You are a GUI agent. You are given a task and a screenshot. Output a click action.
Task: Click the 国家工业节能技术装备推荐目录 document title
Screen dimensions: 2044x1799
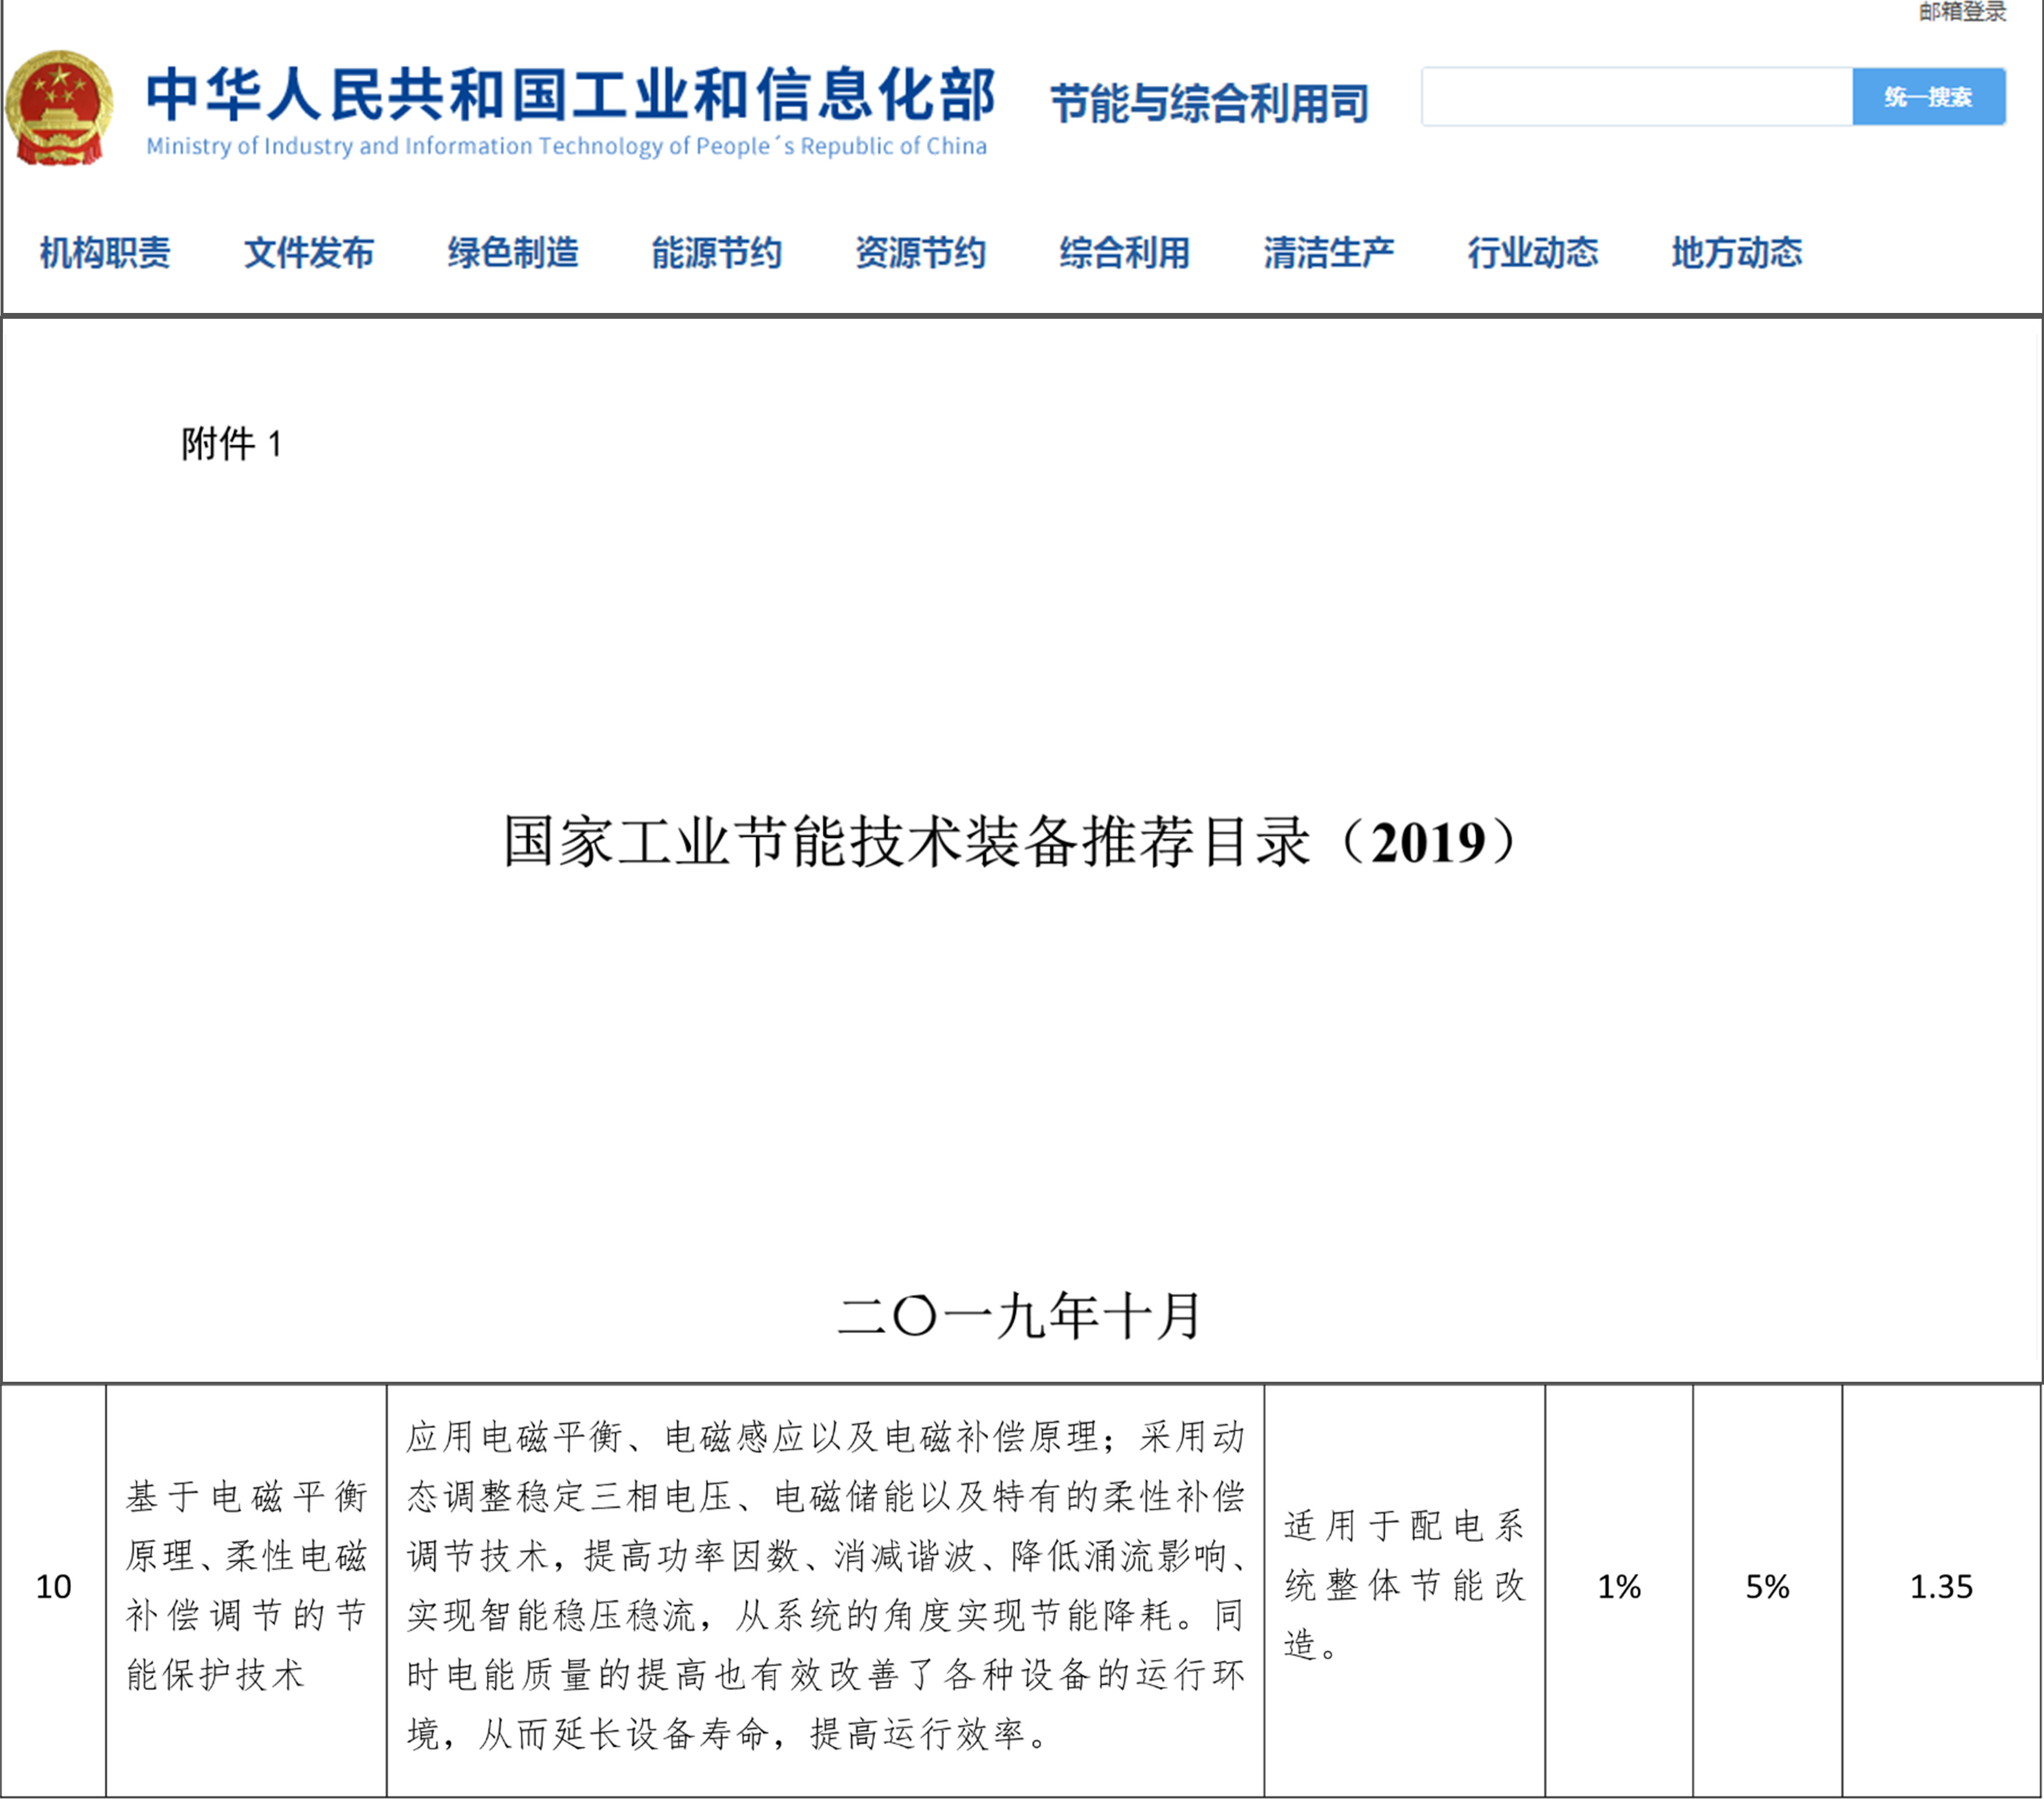[x=1010, y=841]
